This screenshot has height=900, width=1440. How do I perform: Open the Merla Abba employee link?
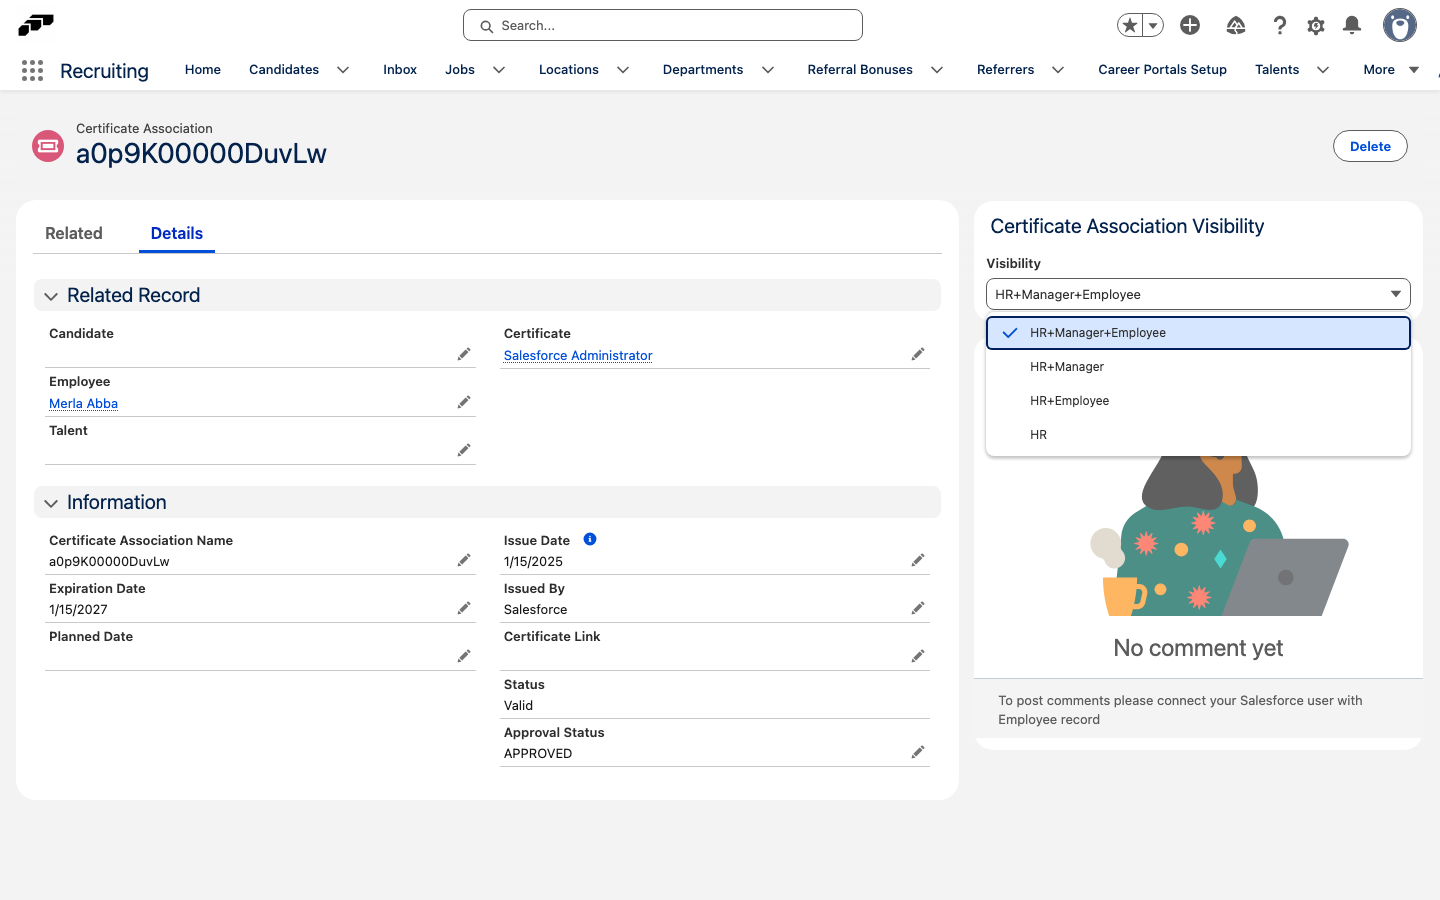[x=84, y=403]
